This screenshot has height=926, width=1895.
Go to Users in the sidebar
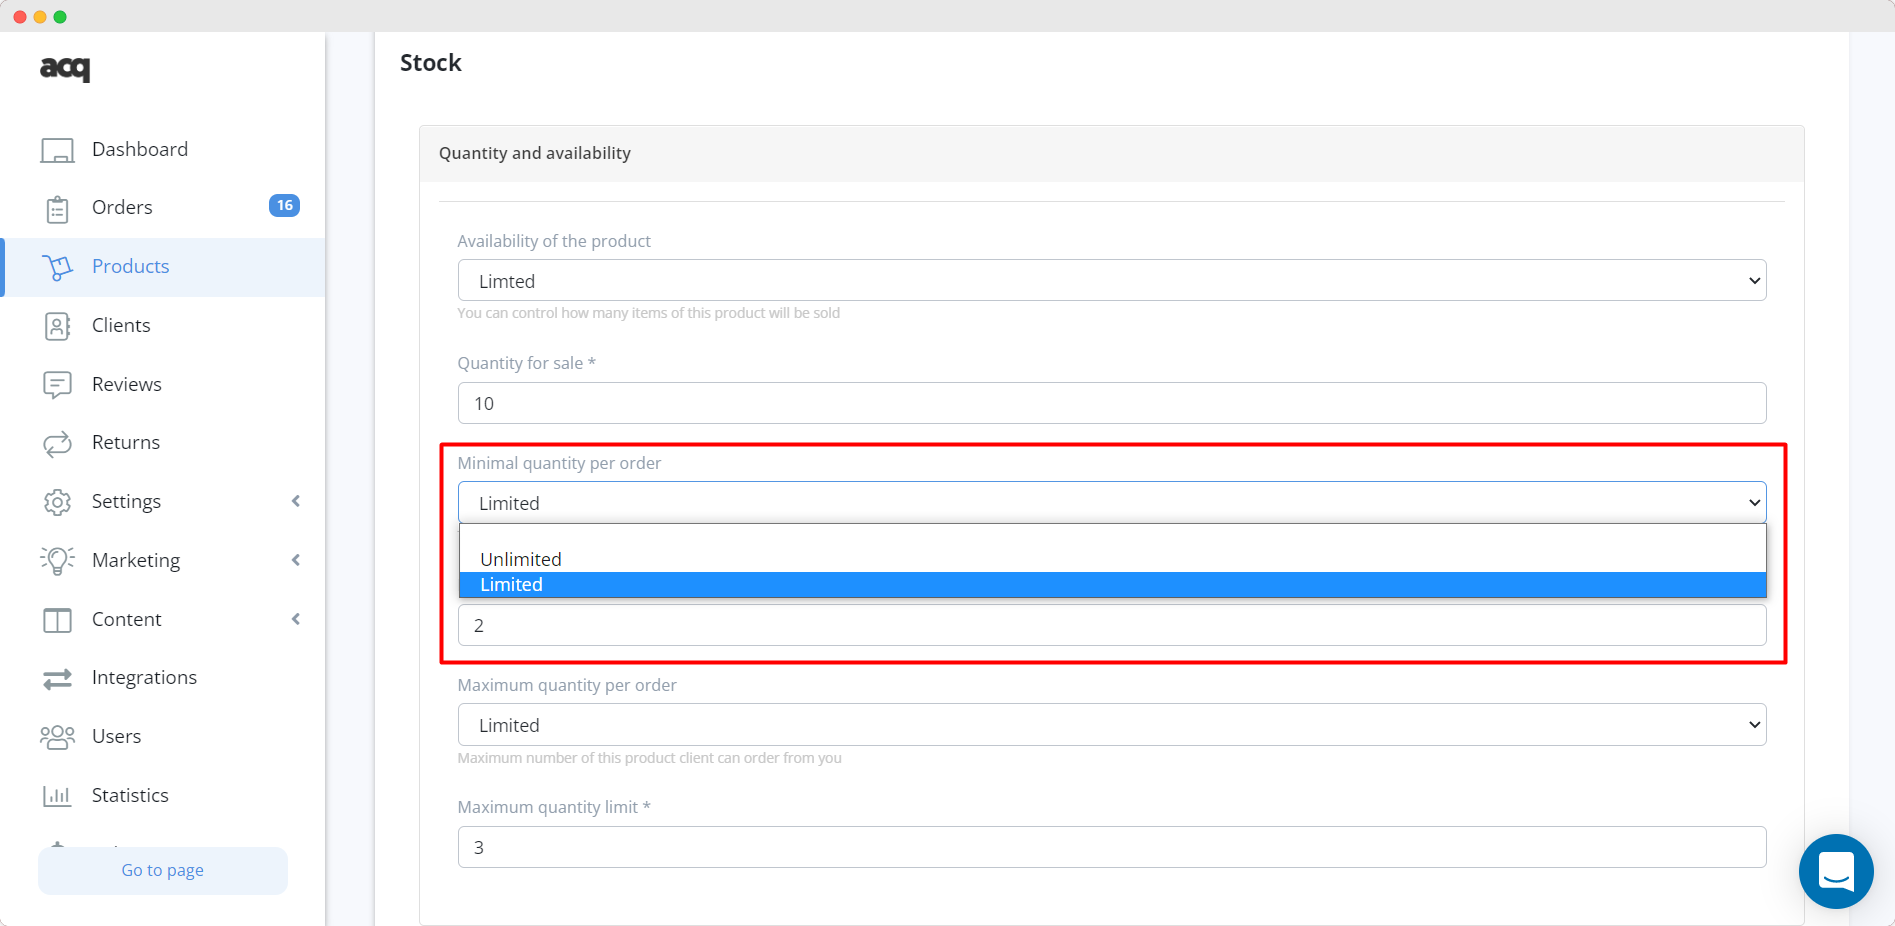116,736
